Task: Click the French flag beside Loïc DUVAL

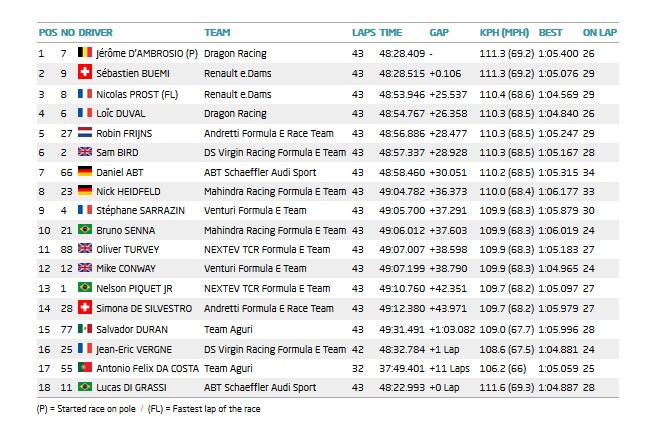Action: click(85, 112)
